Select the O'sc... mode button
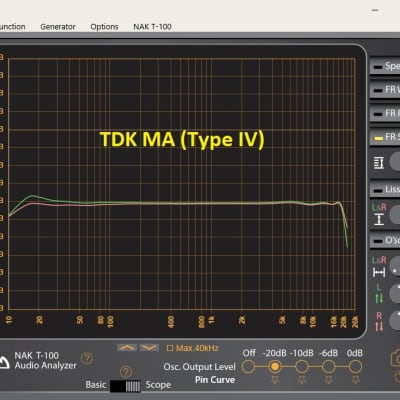The width and height of the screenshot is (400, 400). pyautogui.click(x=385, y=240)
